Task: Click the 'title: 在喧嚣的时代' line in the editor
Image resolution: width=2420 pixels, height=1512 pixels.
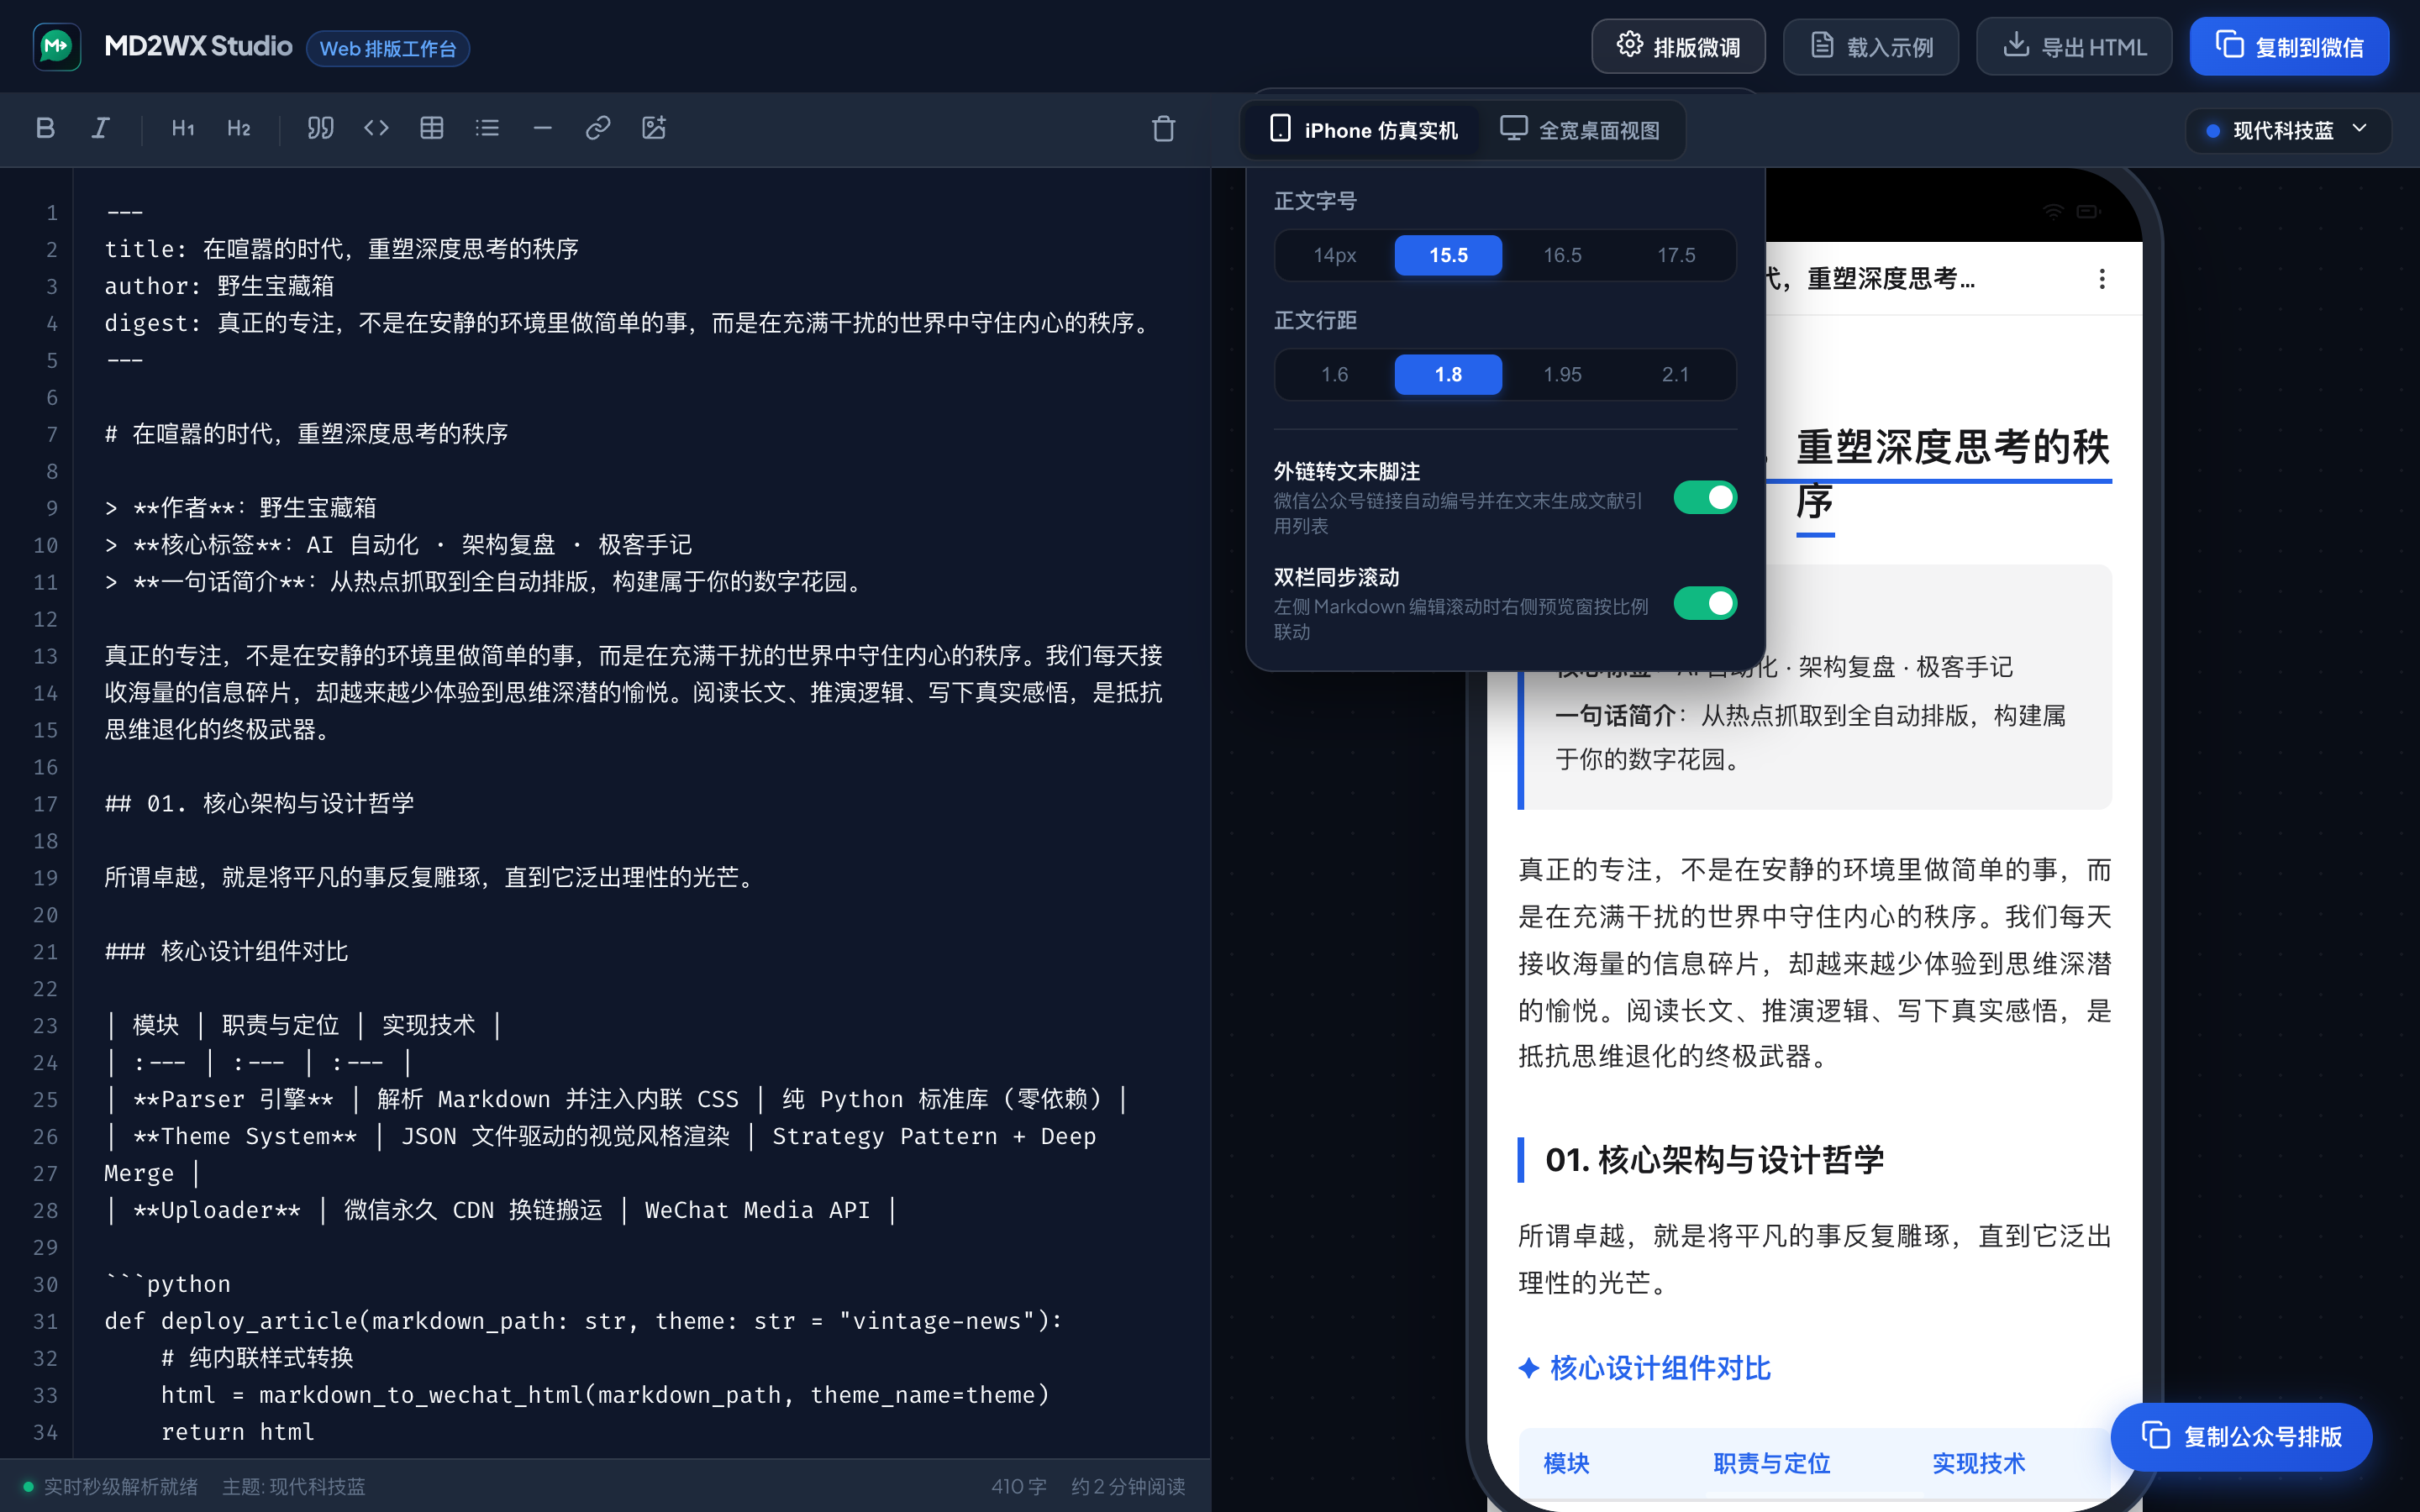Action: pos(342,249)
